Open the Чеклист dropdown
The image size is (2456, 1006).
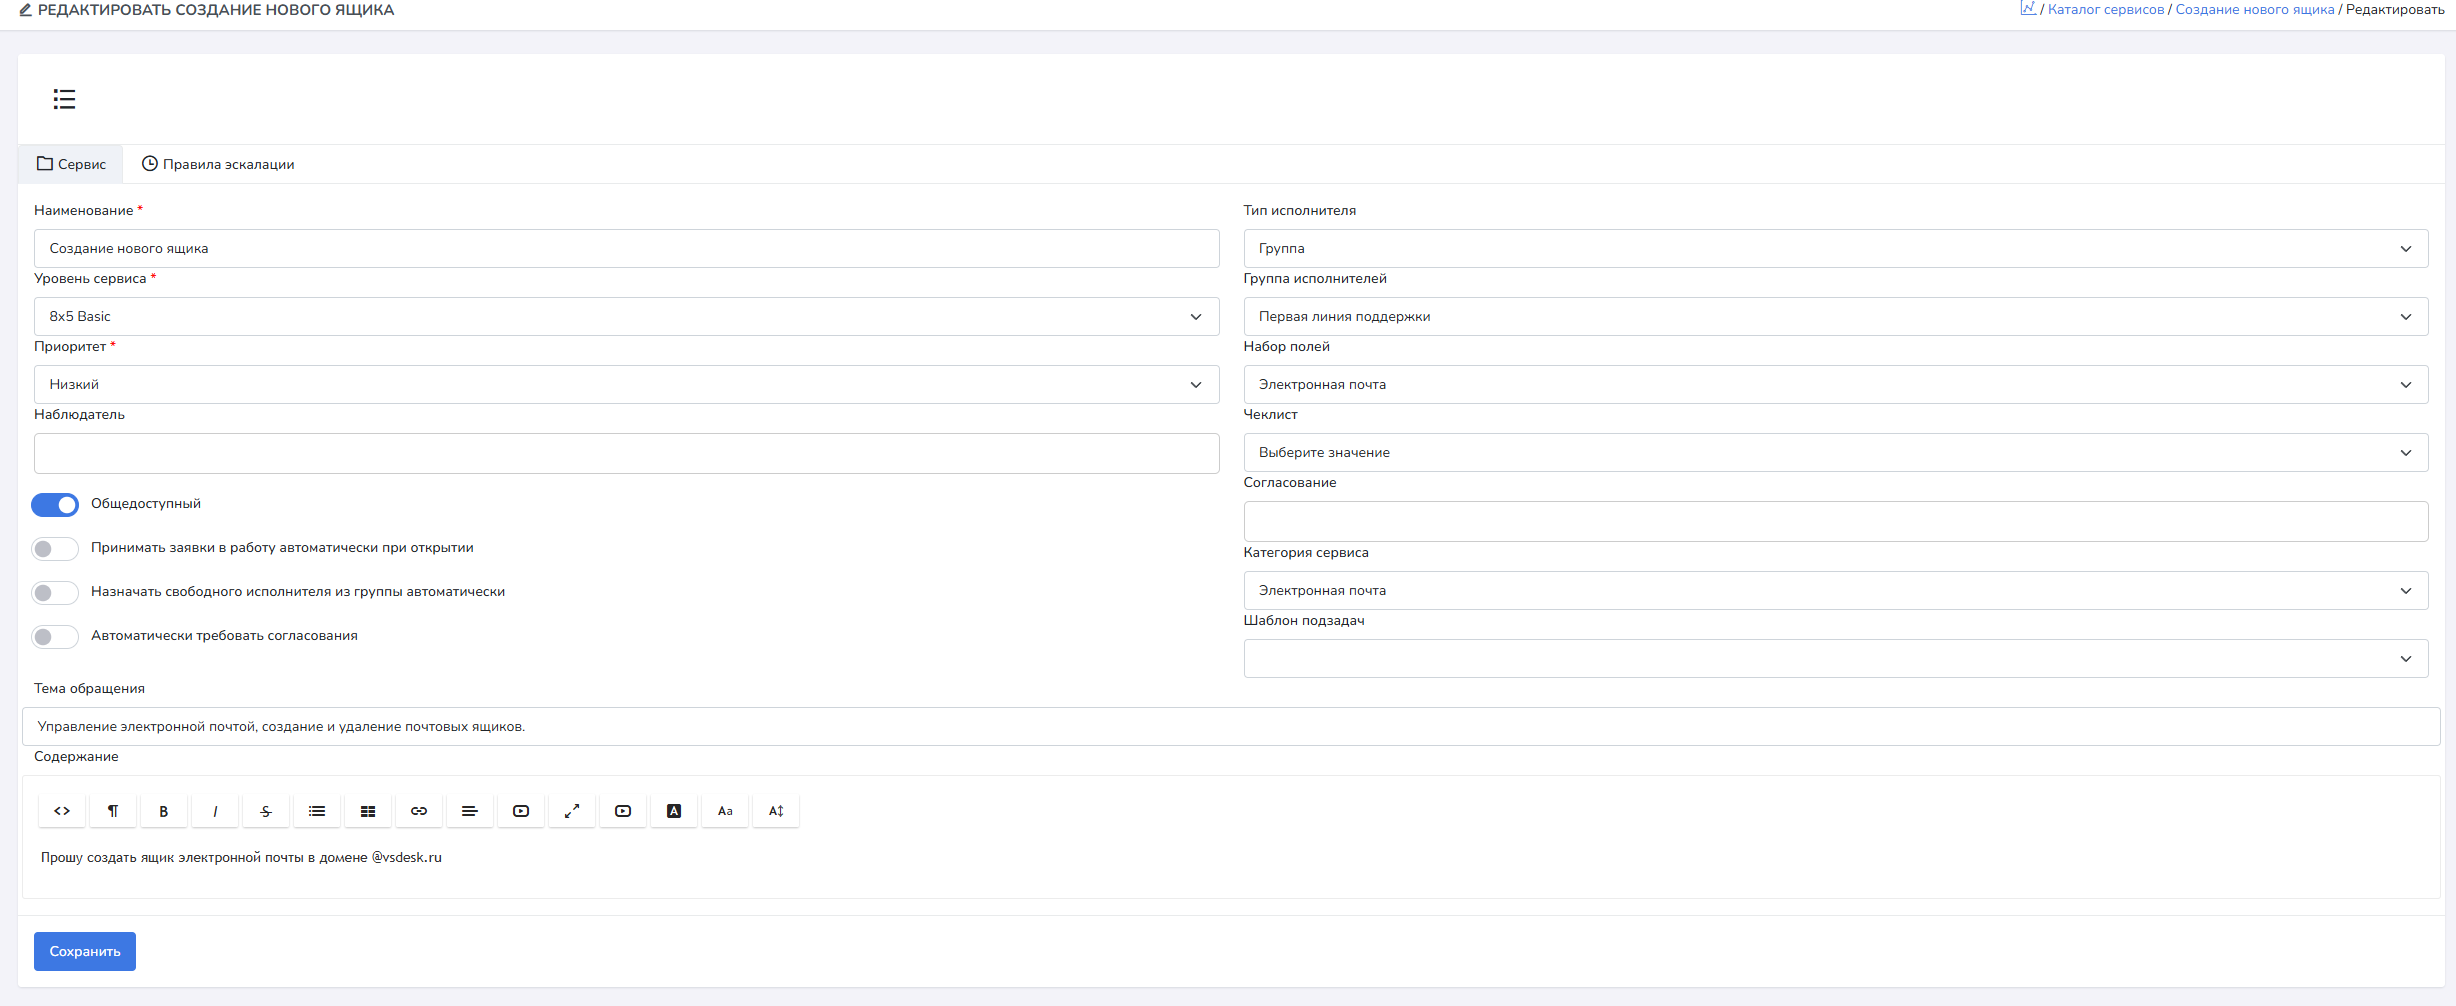point(1835,453)
